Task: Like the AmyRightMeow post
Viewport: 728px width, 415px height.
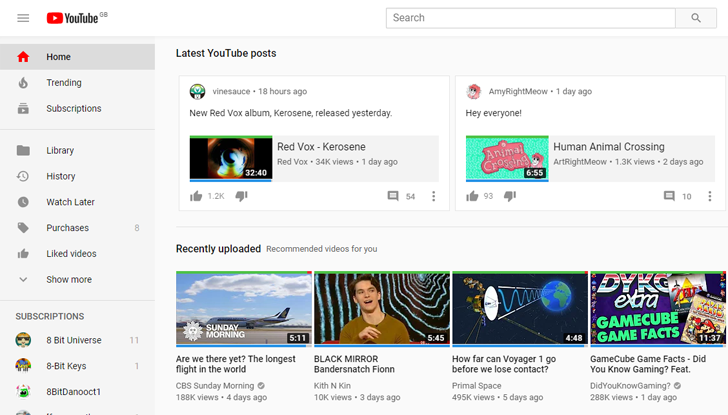Action: tap(472, 196)
